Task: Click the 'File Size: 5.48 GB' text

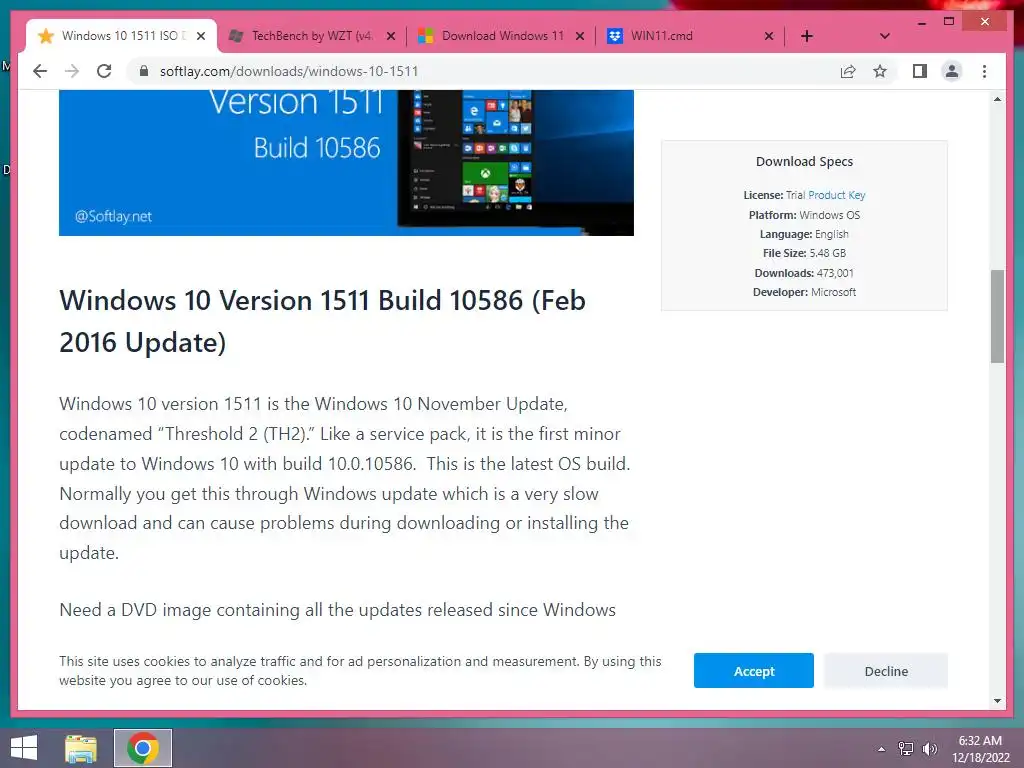Action: coord(804,253)
